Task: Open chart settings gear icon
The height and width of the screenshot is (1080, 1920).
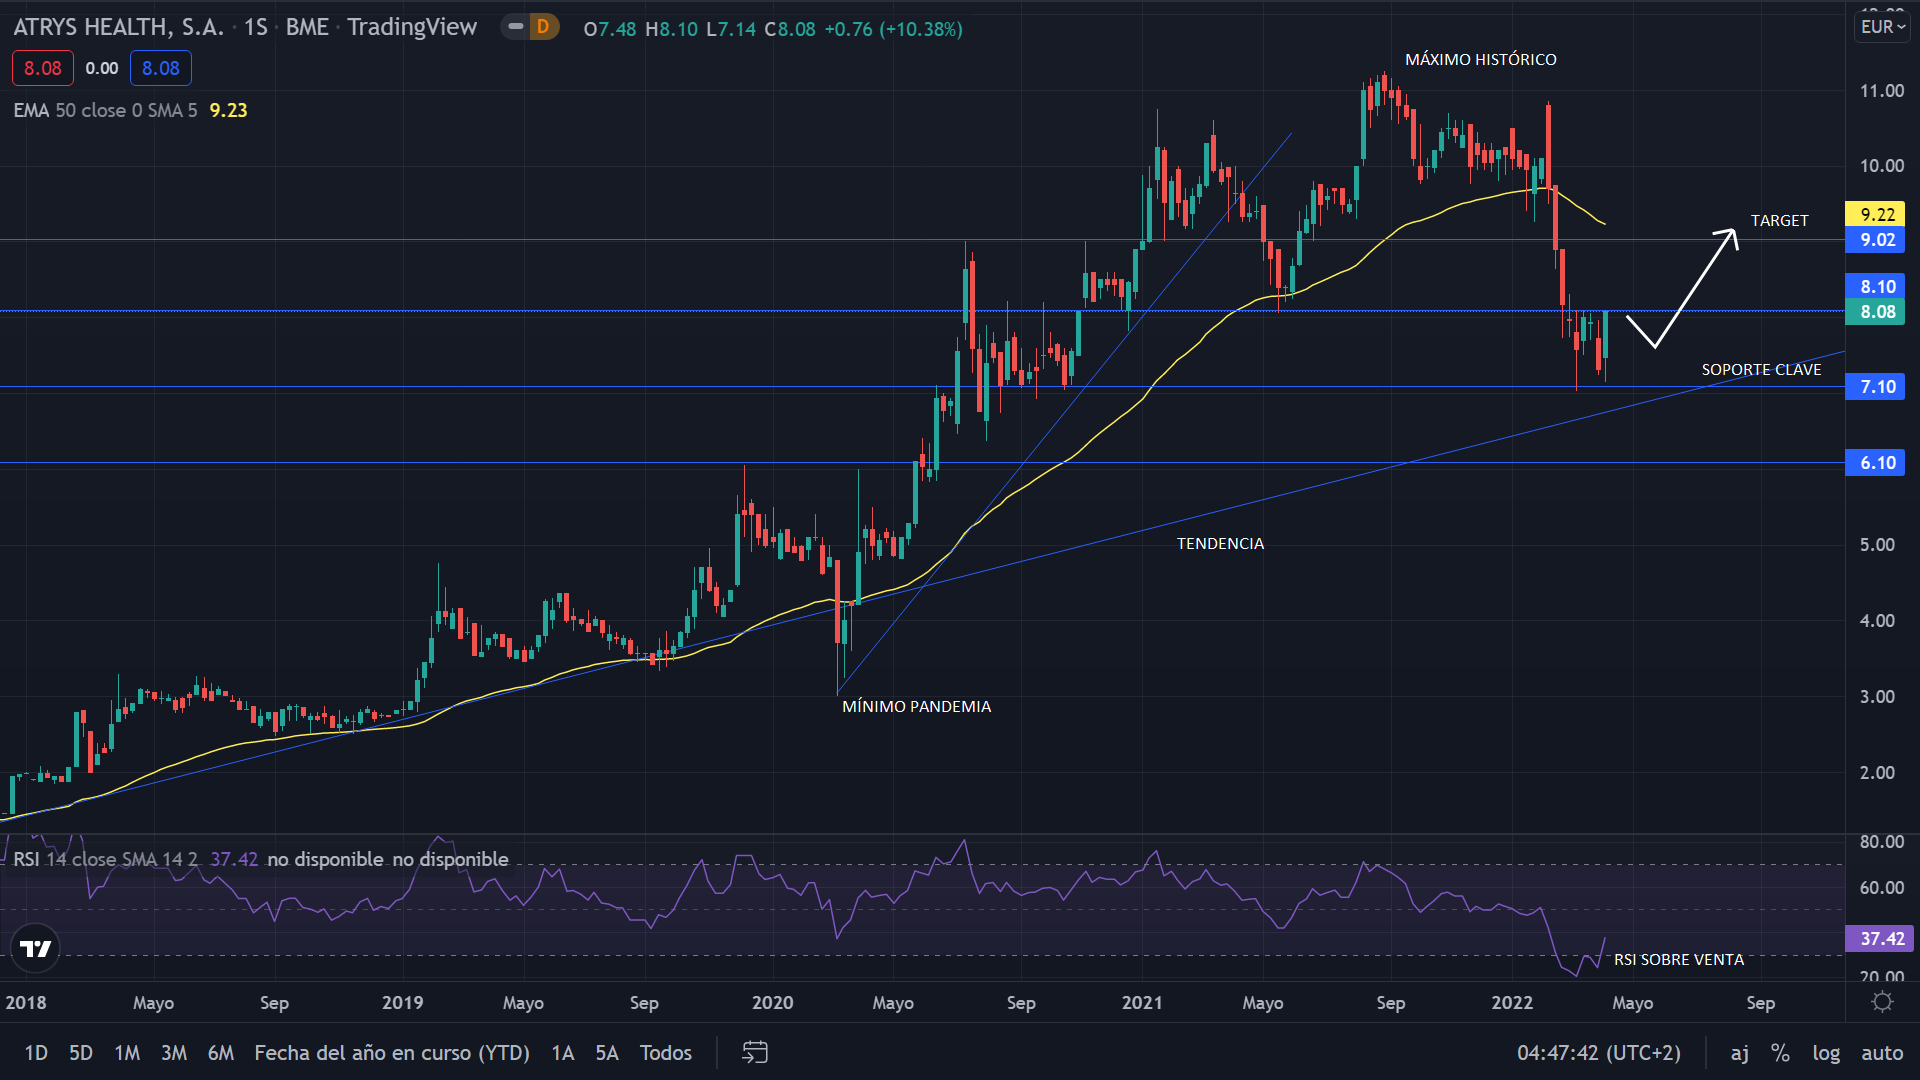Action: [1882, 1002]
